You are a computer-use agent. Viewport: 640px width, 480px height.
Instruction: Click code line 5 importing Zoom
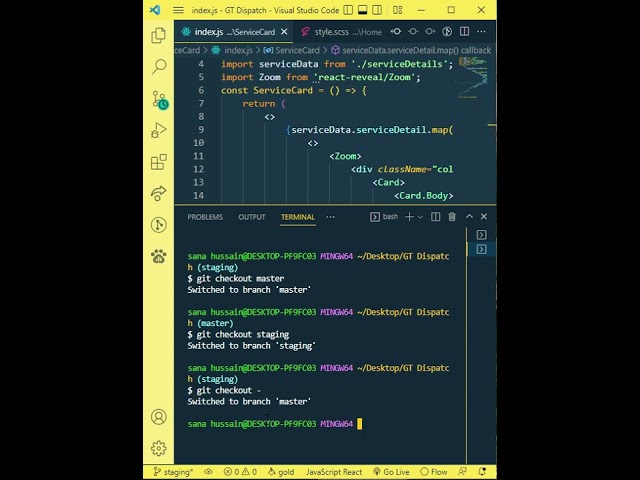(x=321, y=77)
